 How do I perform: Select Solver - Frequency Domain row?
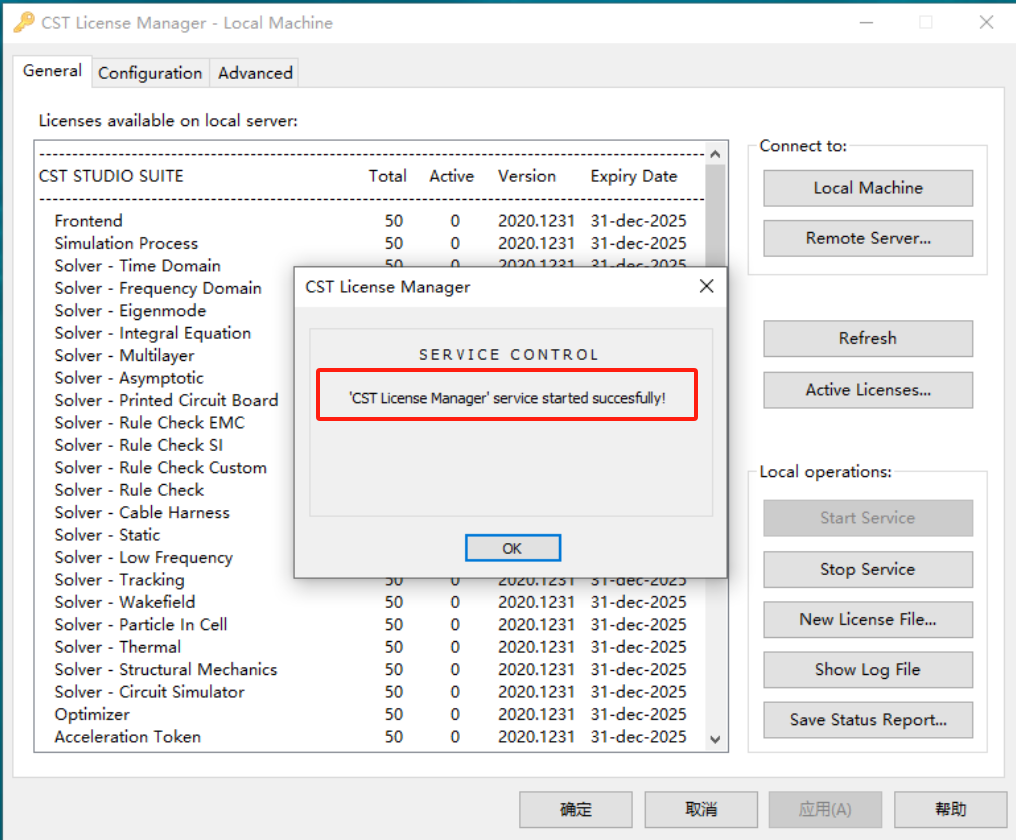[158, 288]
